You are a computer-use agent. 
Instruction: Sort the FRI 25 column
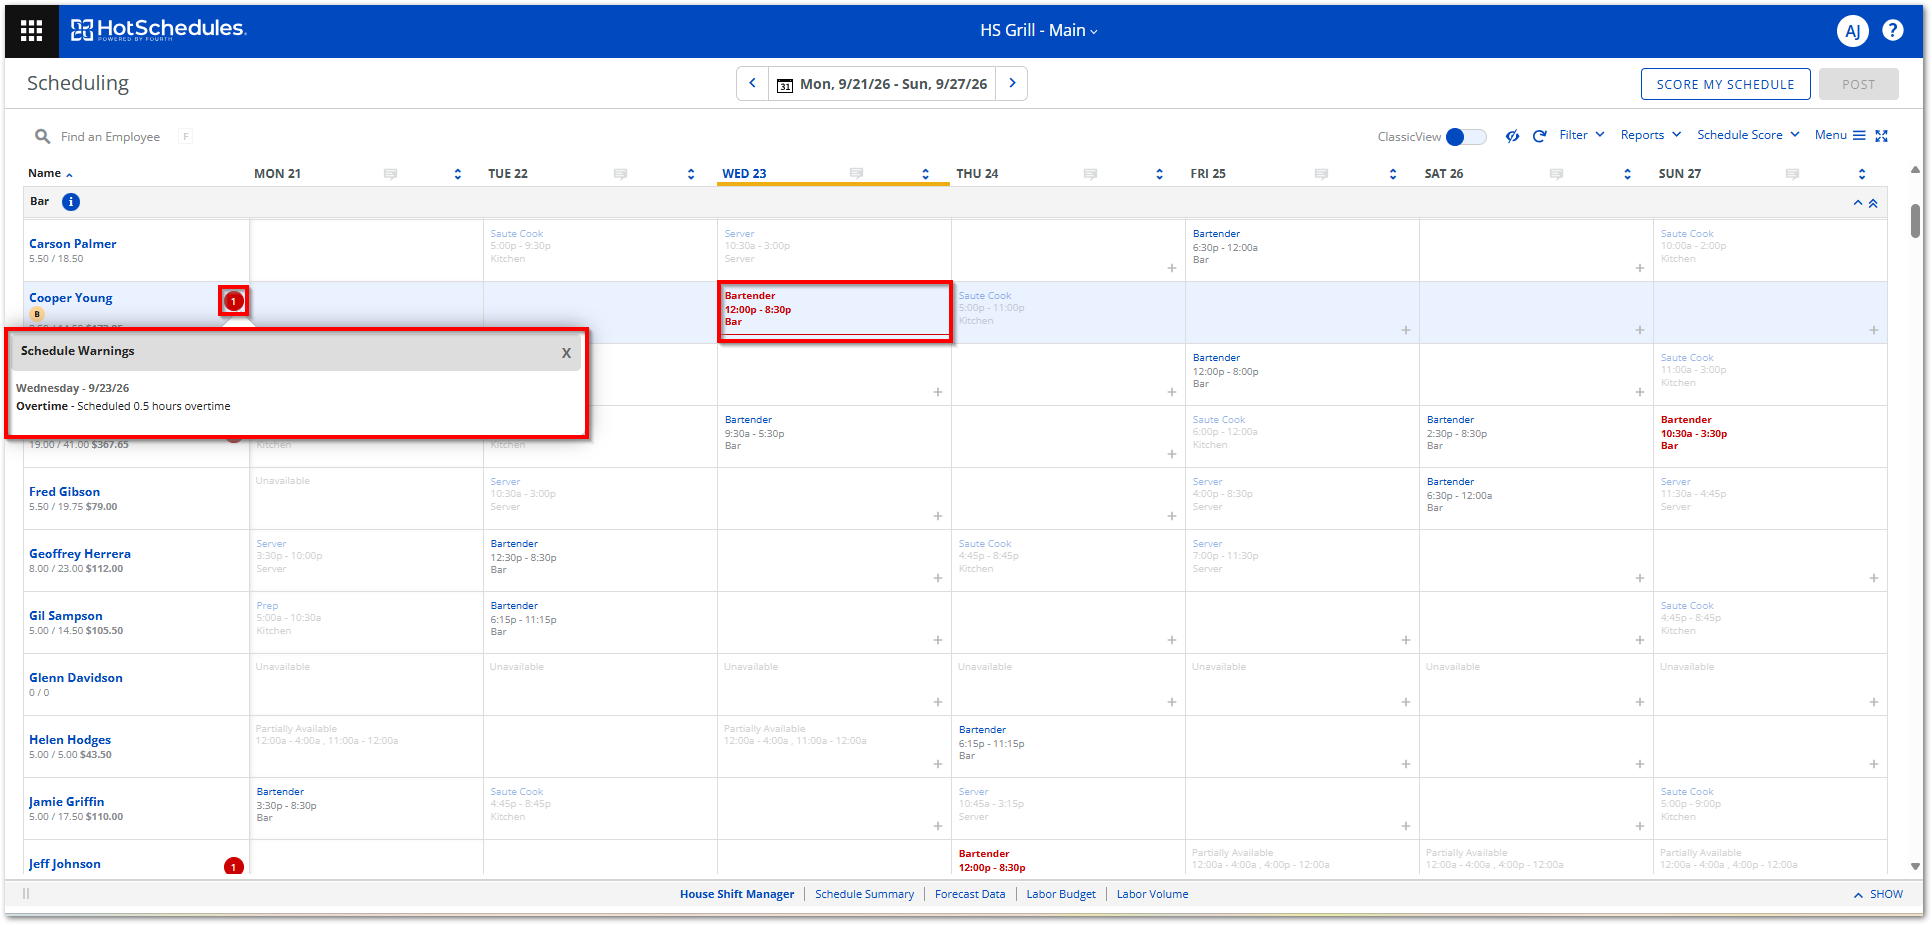coord(1393,174)
